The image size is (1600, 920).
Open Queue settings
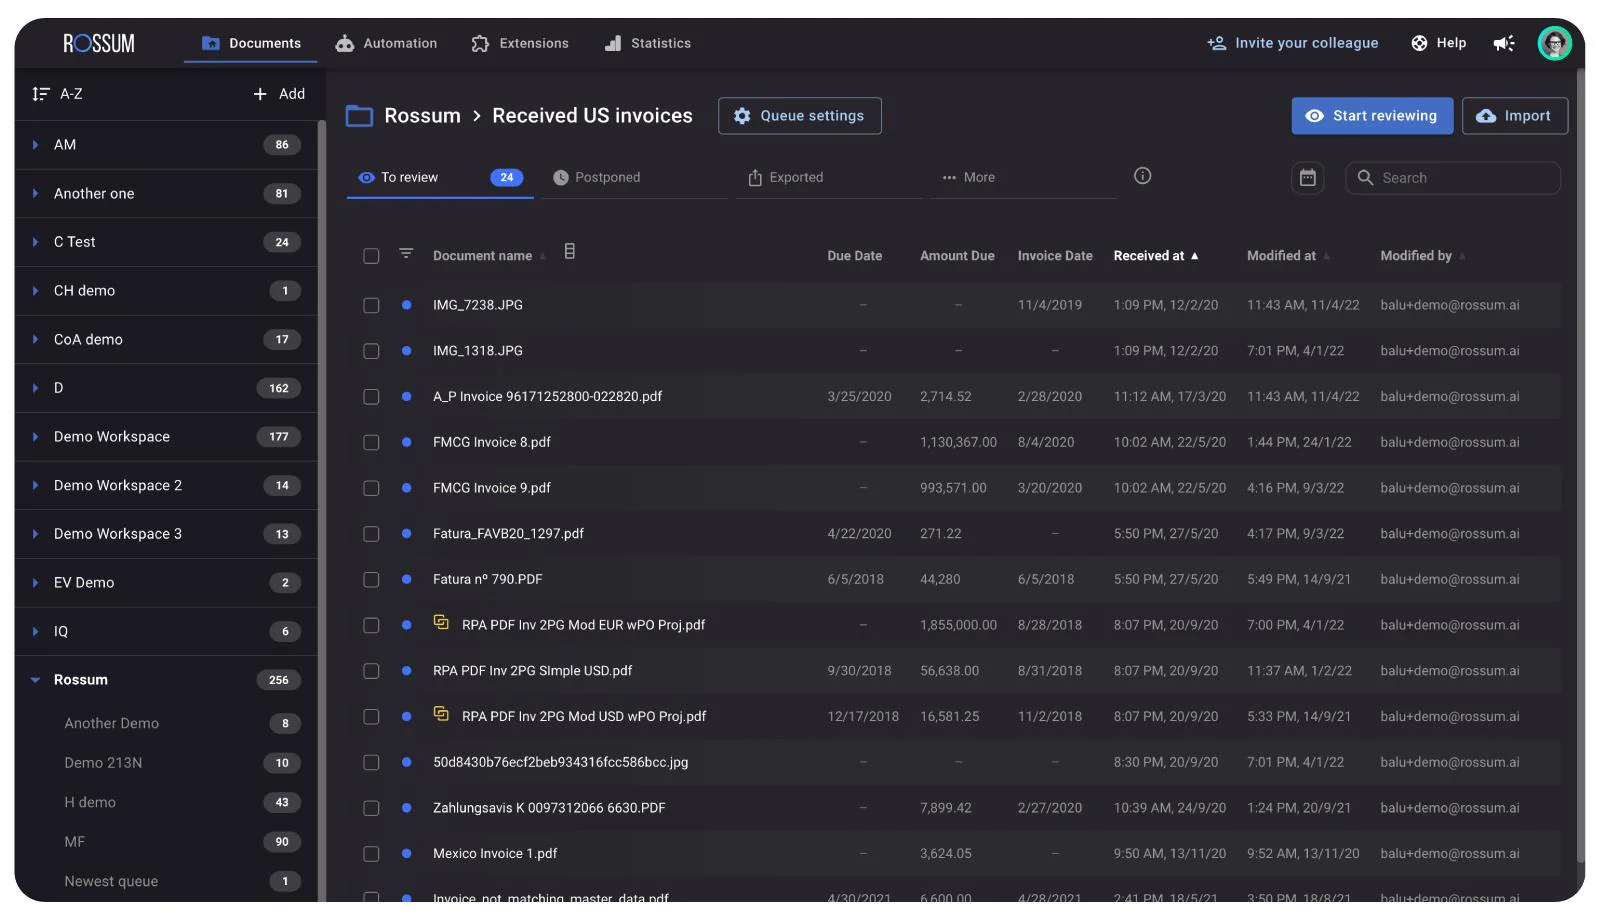(x=799, y=116)
